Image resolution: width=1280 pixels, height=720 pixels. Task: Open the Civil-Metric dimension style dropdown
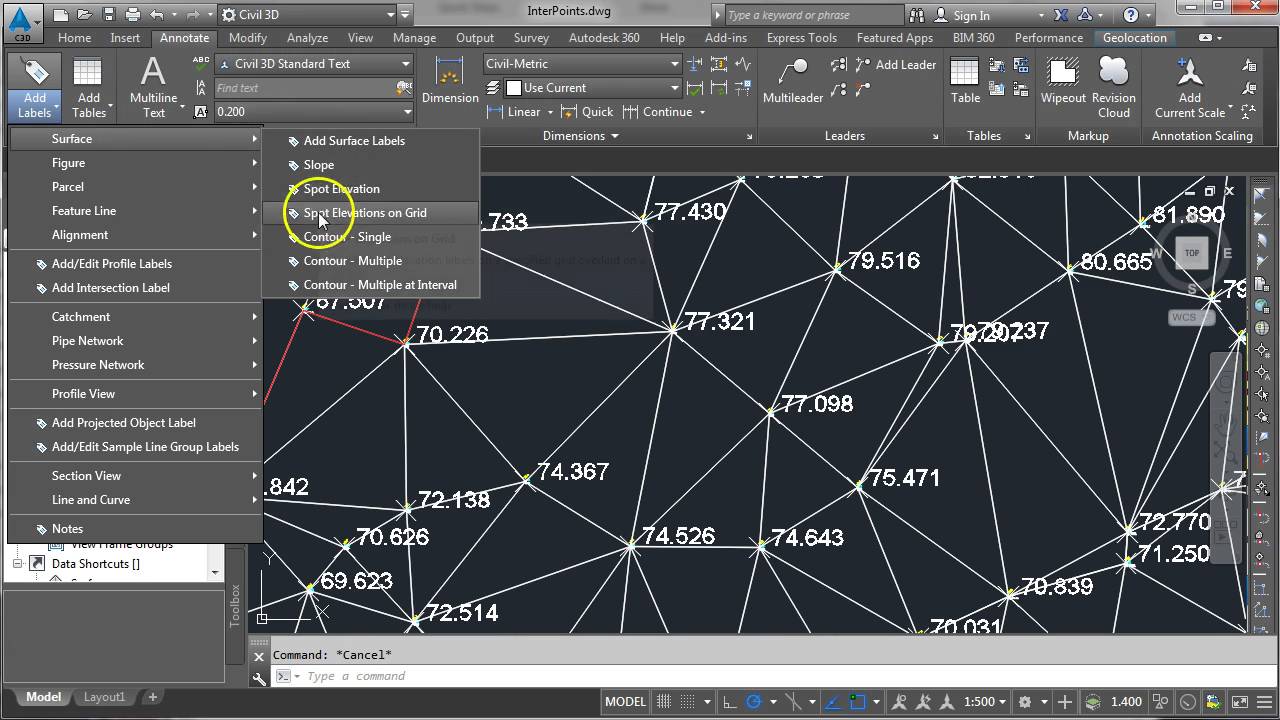[582, 63]
